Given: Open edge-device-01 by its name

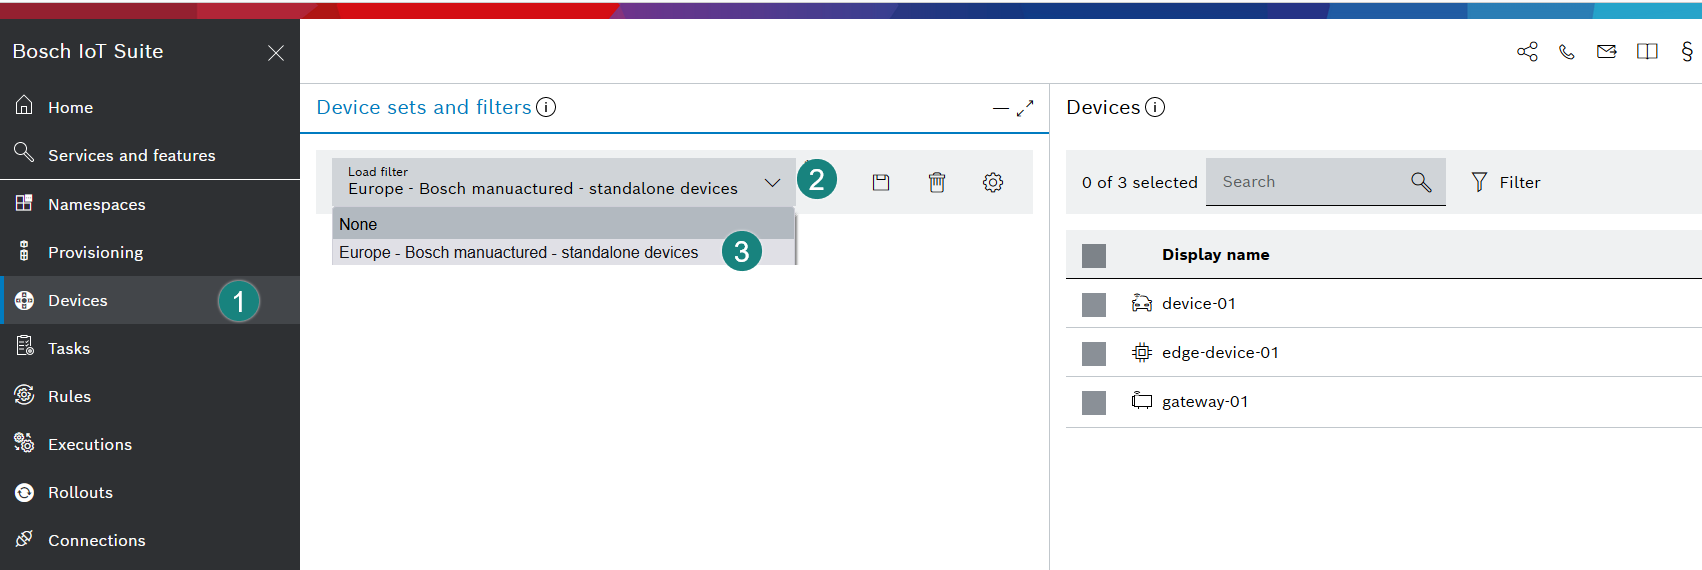Looking at the screenshot, I should (x=1220, y=352).
